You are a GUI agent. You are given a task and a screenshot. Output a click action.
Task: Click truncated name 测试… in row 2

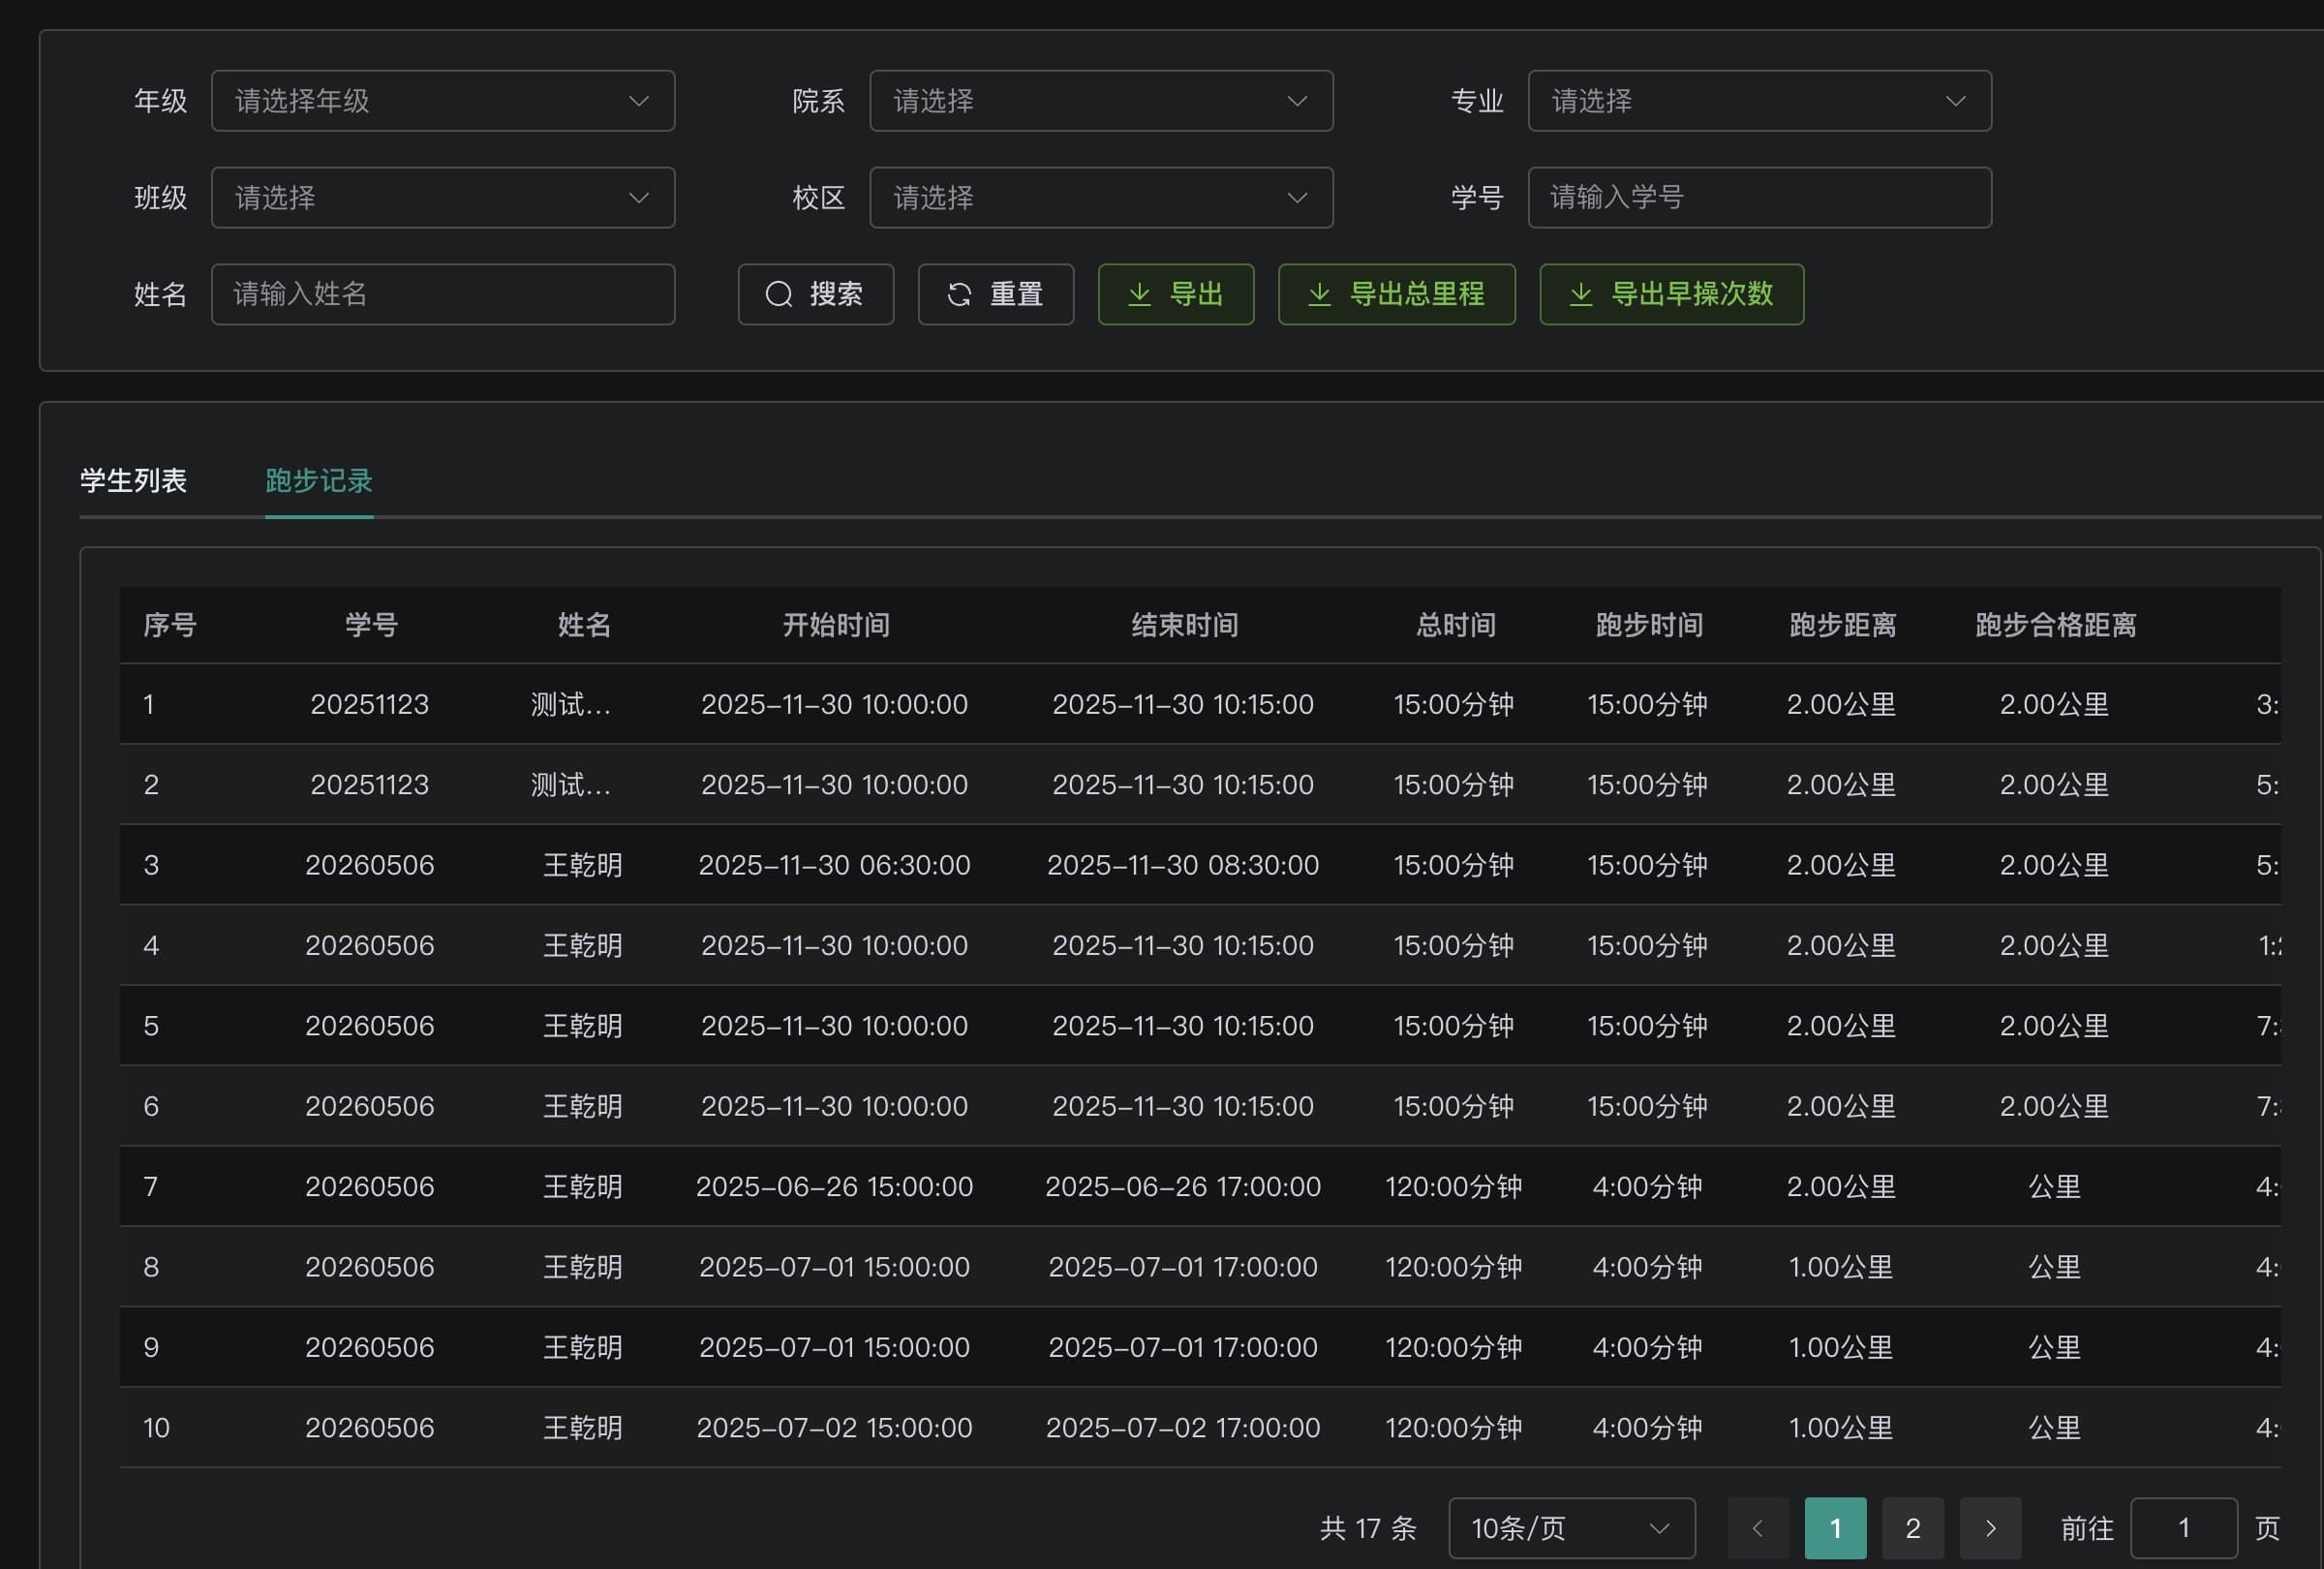click(x=571, y=785)
